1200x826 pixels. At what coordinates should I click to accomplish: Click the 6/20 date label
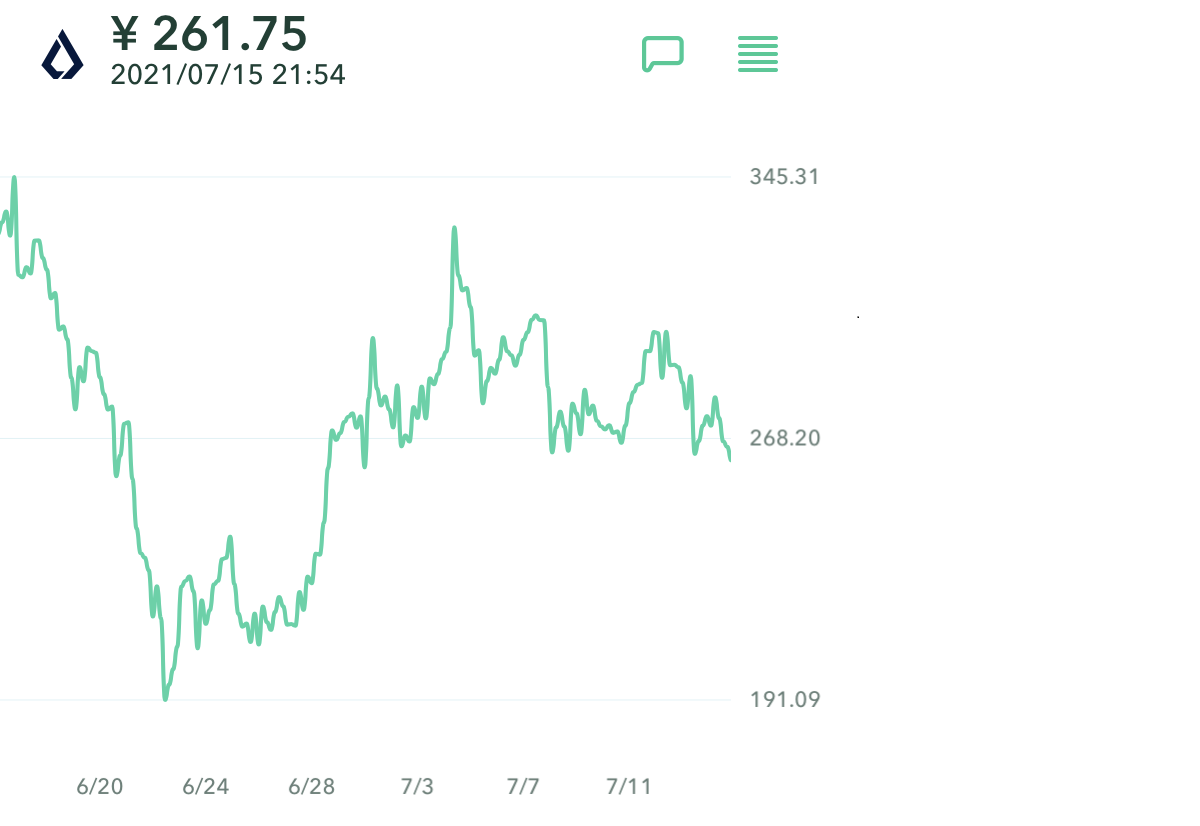[x=100, y=787]
